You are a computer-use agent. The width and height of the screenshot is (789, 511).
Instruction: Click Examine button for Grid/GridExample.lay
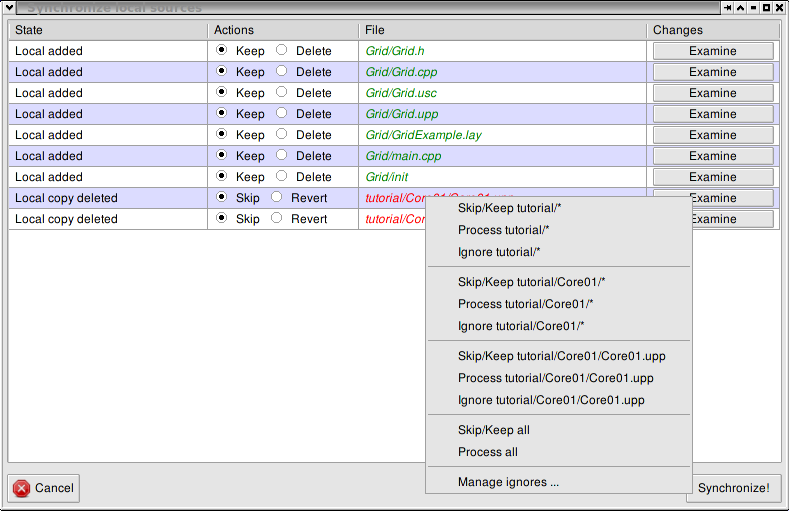712,135
